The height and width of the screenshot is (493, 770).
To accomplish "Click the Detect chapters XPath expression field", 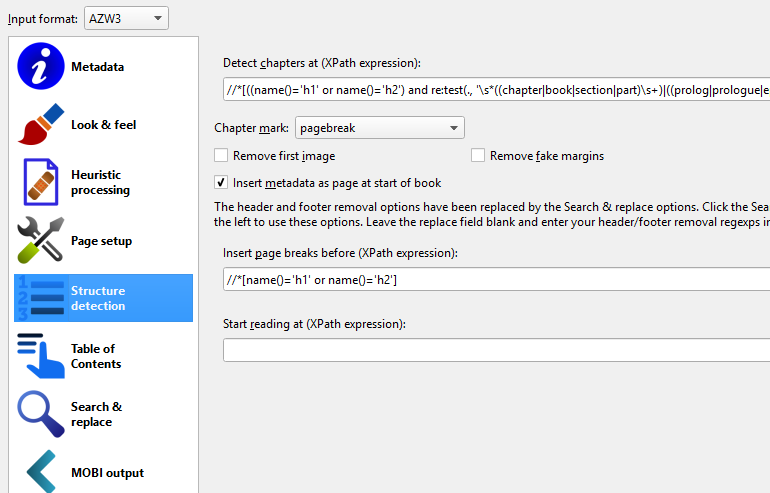I will click(x=496, y=90).
